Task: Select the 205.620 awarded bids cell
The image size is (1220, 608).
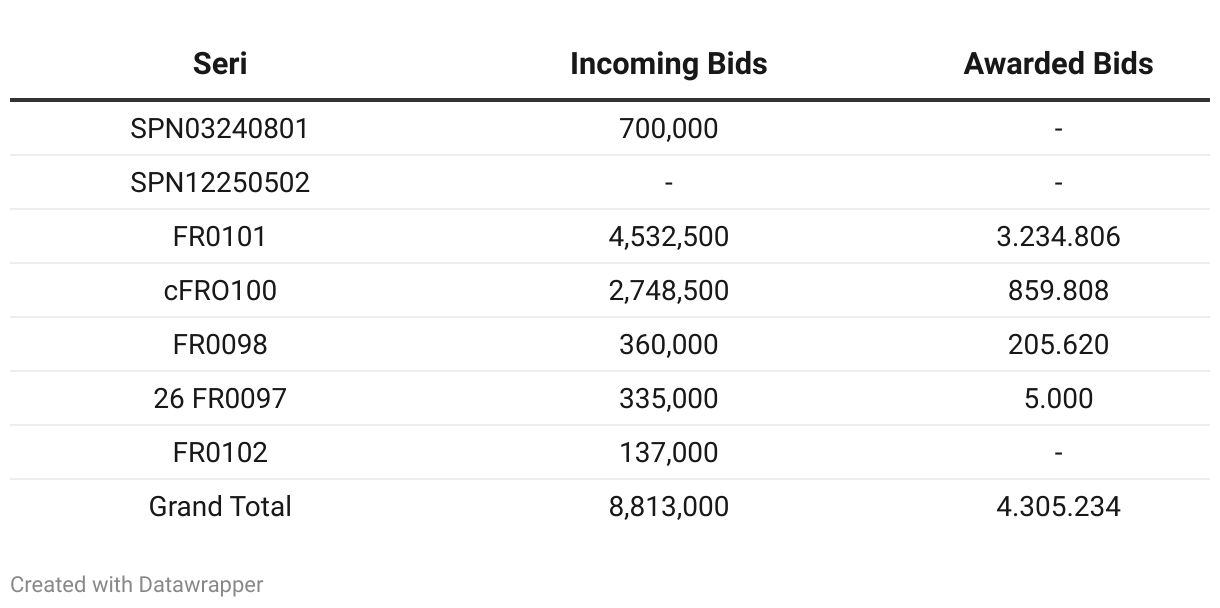Action: (x=1058, y=345)
